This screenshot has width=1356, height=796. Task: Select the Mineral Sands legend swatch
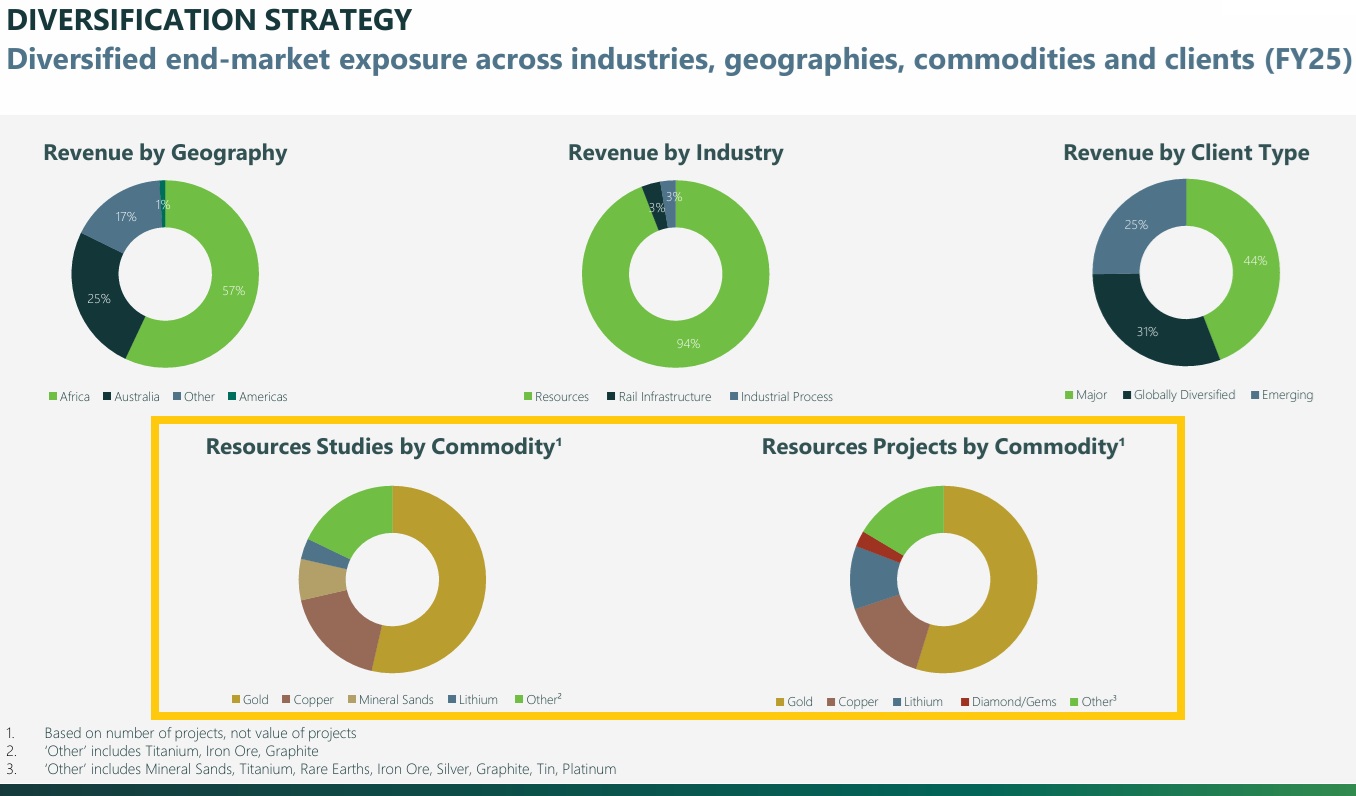point(352,700)
